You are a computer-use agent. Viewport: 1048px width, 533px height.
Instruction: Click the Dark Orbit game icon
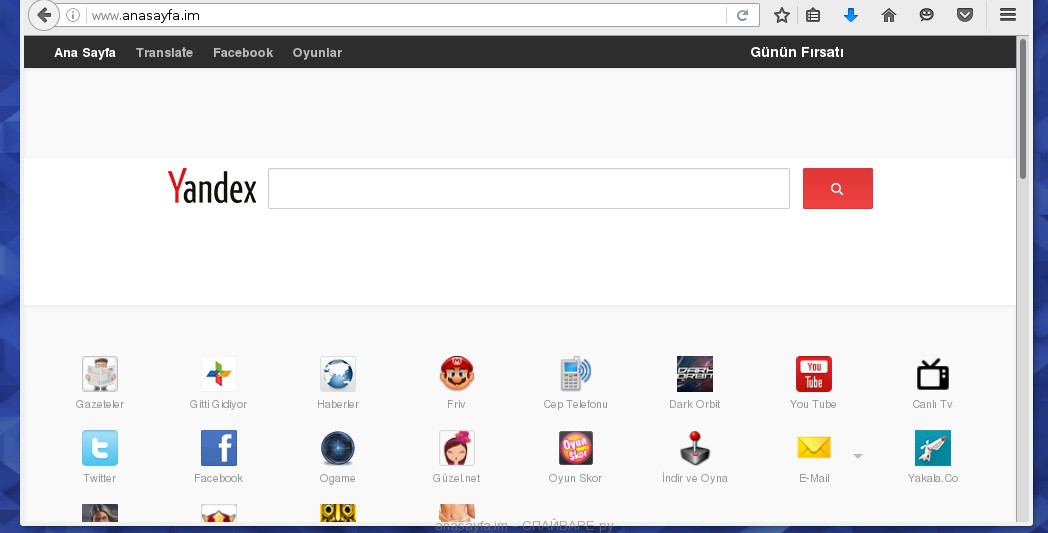click(694, 374)
